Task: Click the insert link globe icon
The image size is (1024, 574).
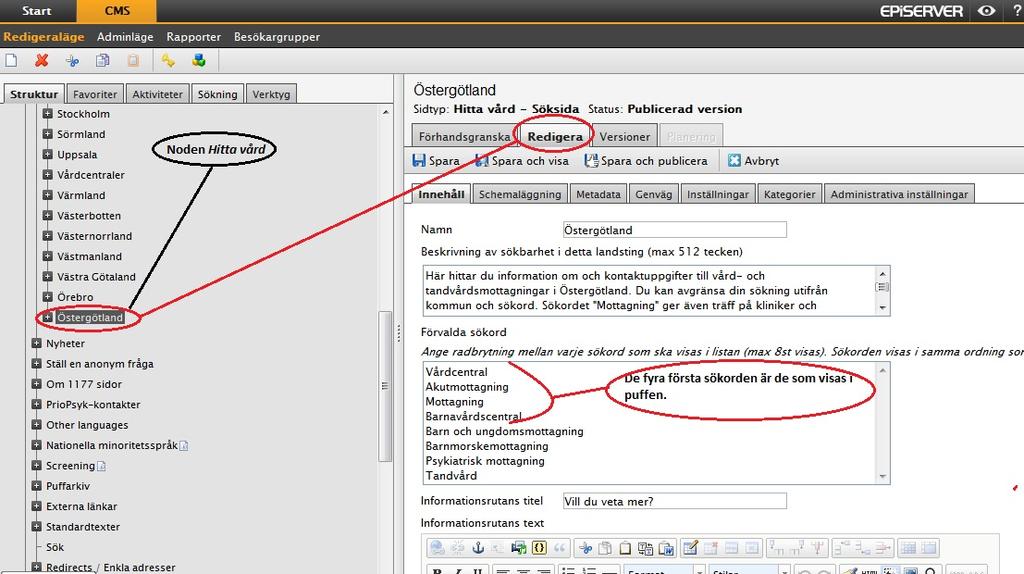Action: coord(438,548)
